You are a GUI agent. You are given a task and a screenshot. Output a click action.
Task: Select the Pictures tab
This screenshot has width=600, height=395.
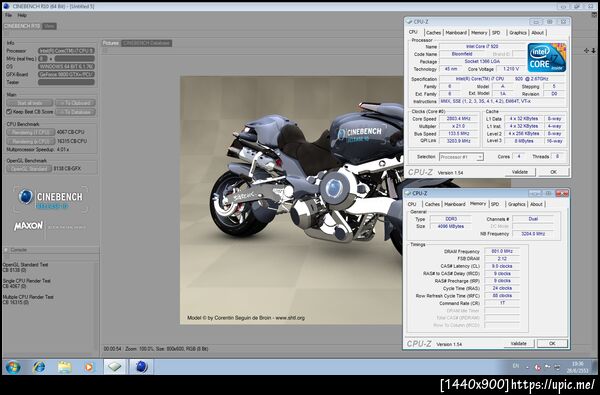tap(111, 43)
